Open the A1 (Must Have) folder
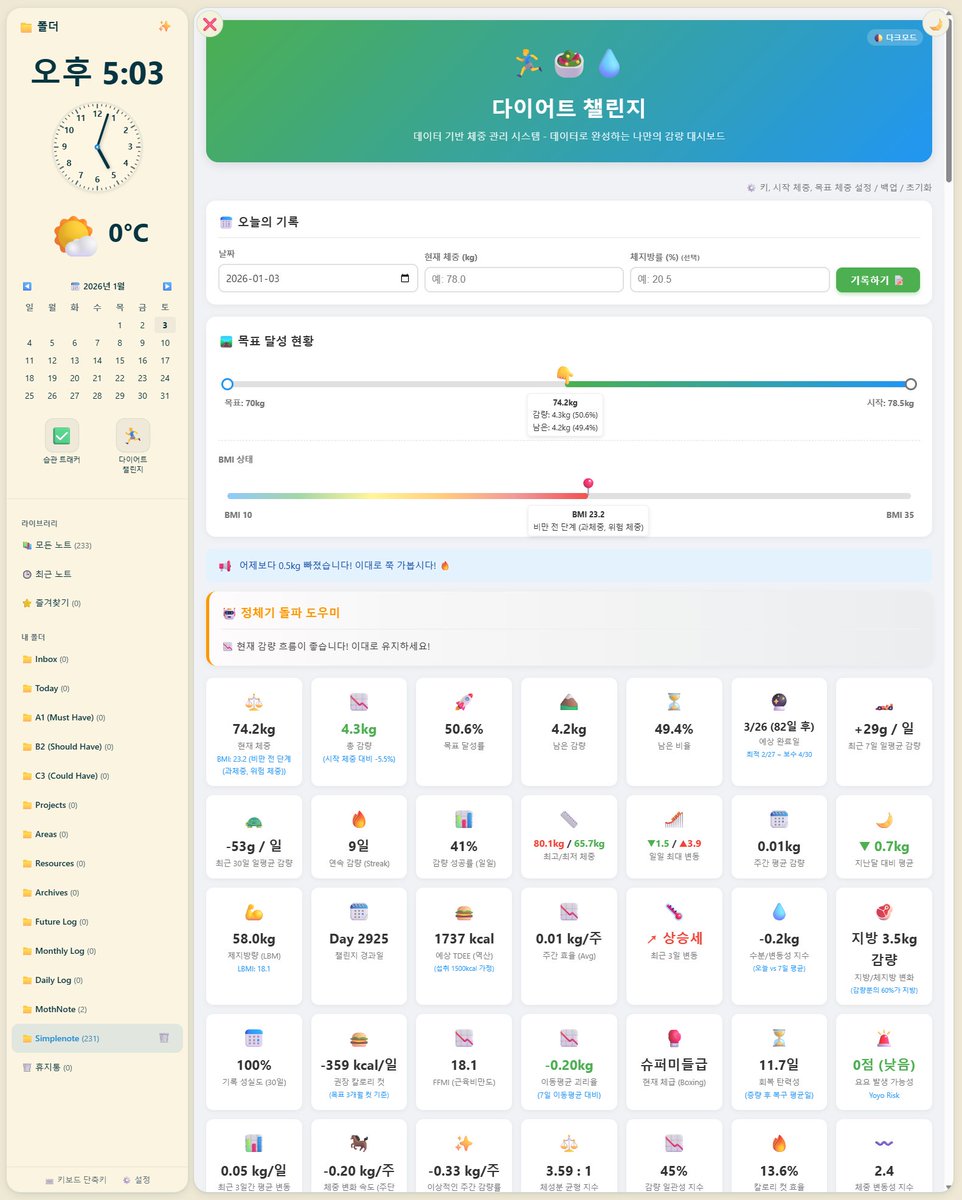The image size is (962, 1200). 97,717
